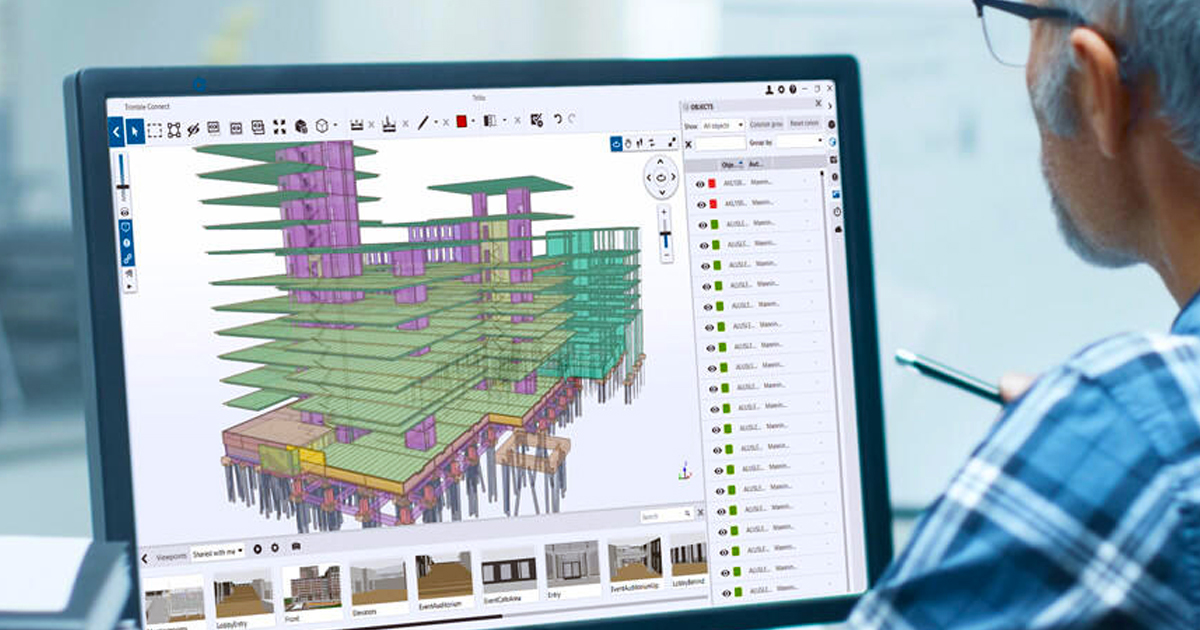Click the clock history icon in right sidebar
1200x630 pixels.
pos(837,212)
